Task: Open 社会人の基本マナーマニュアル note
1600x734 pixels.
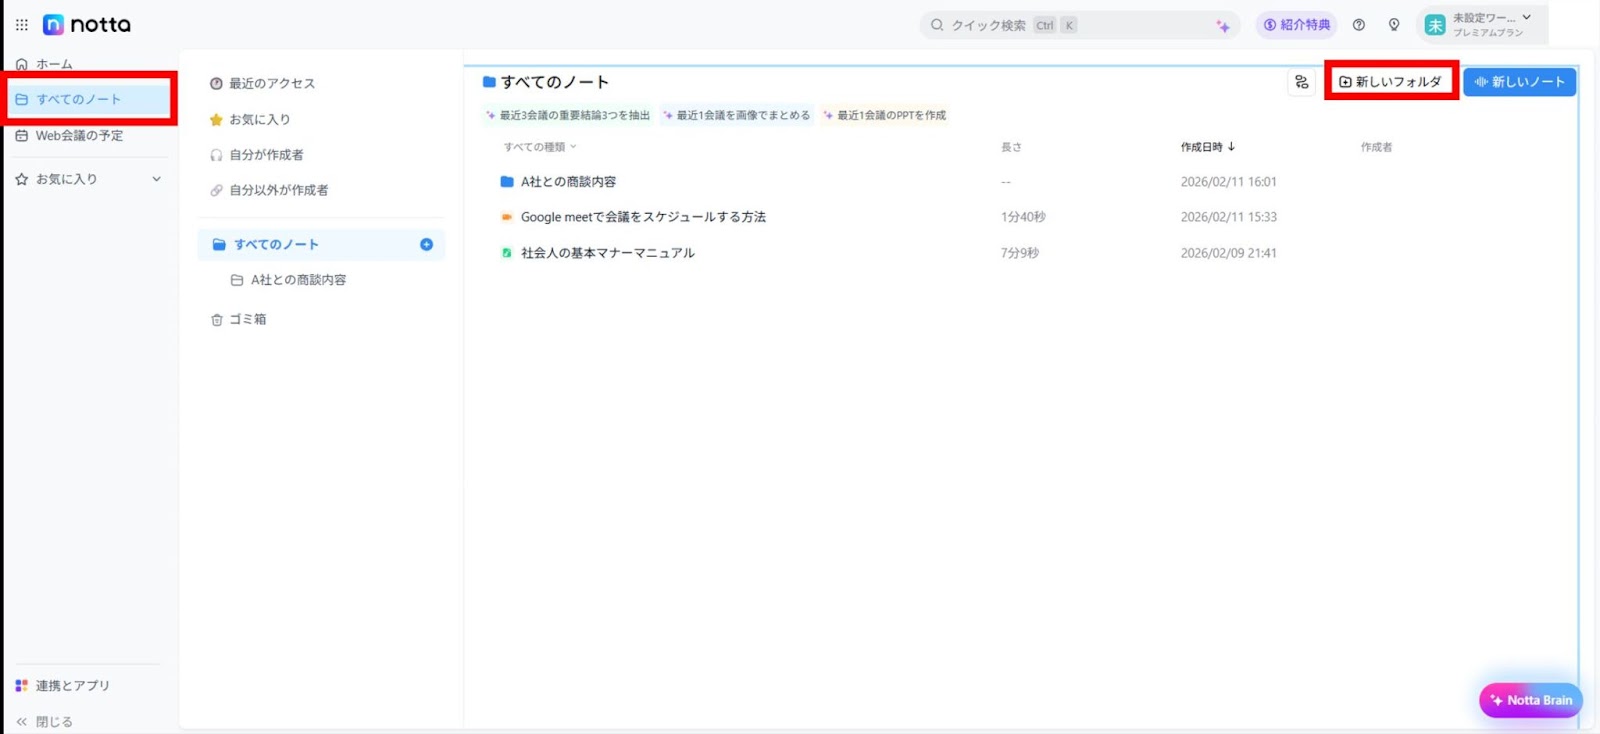Action: pyautogui.click(x=607, y=253)
